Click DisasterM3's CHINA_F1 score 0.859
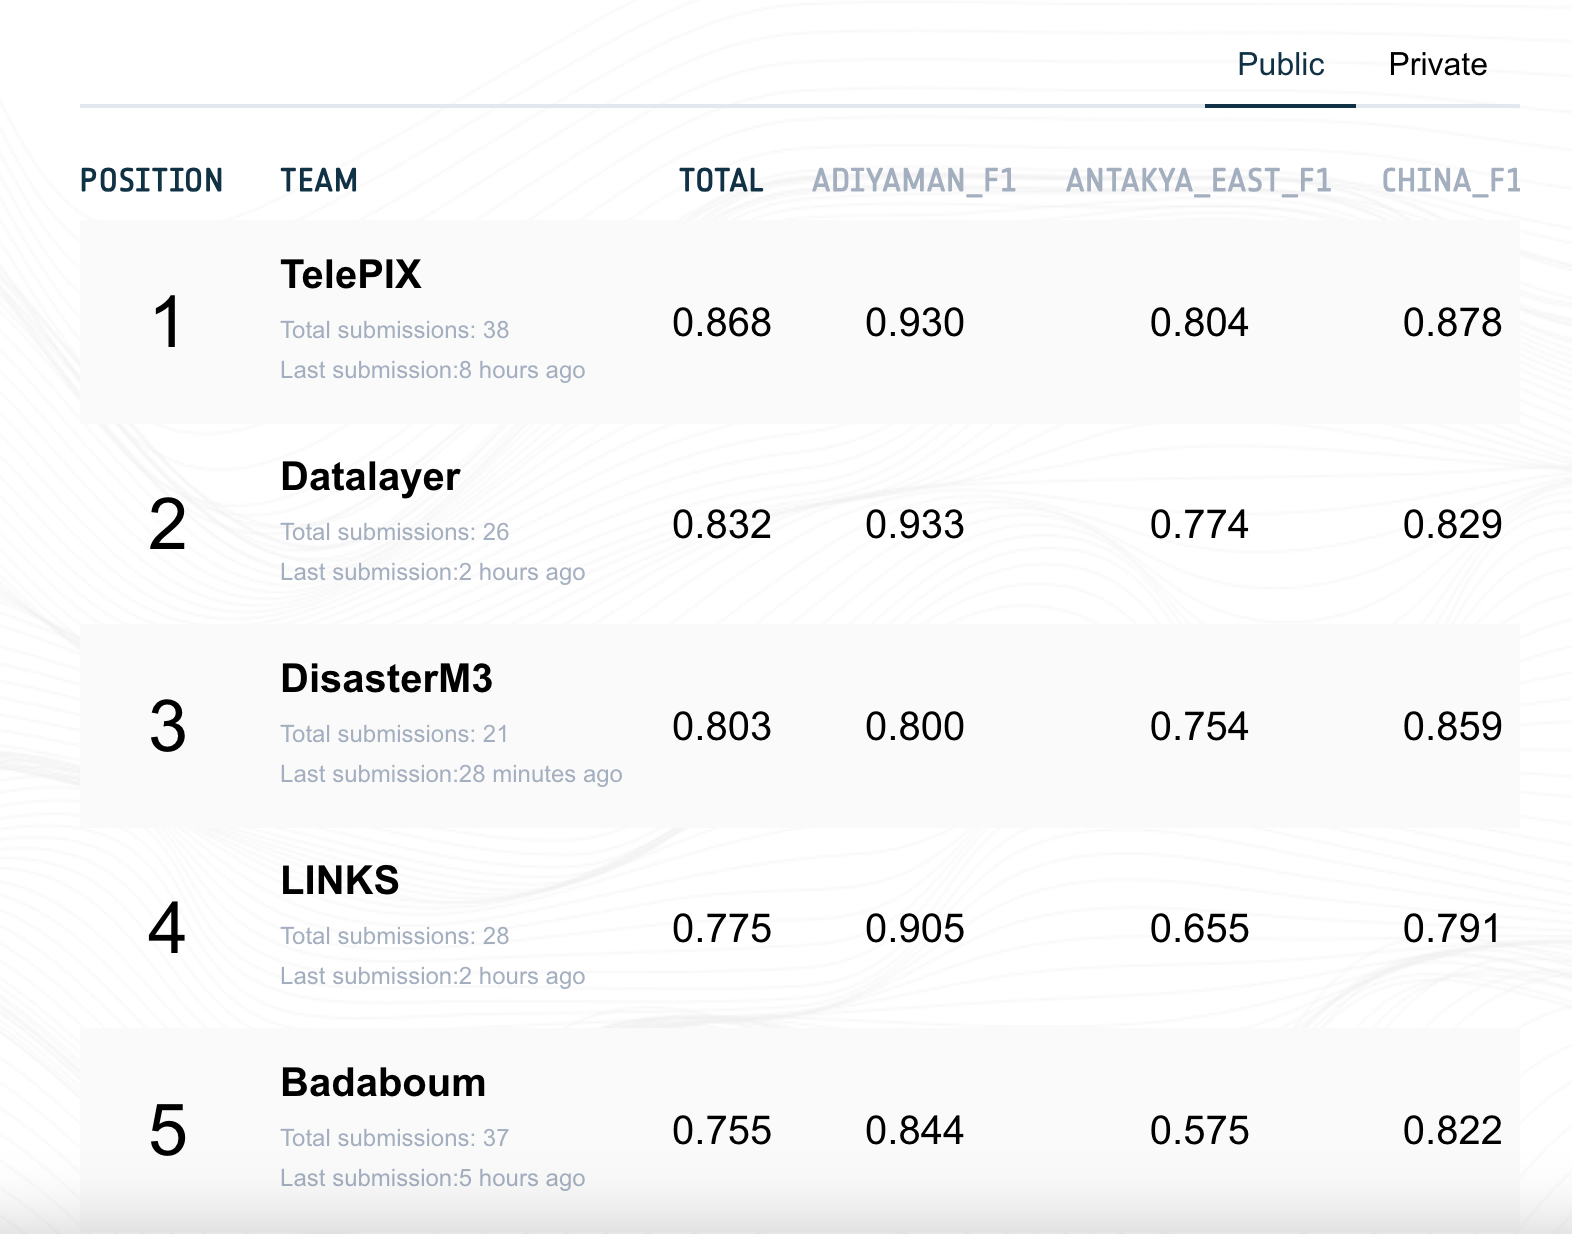The image size is (1572, 1234). pos(1452,727)
